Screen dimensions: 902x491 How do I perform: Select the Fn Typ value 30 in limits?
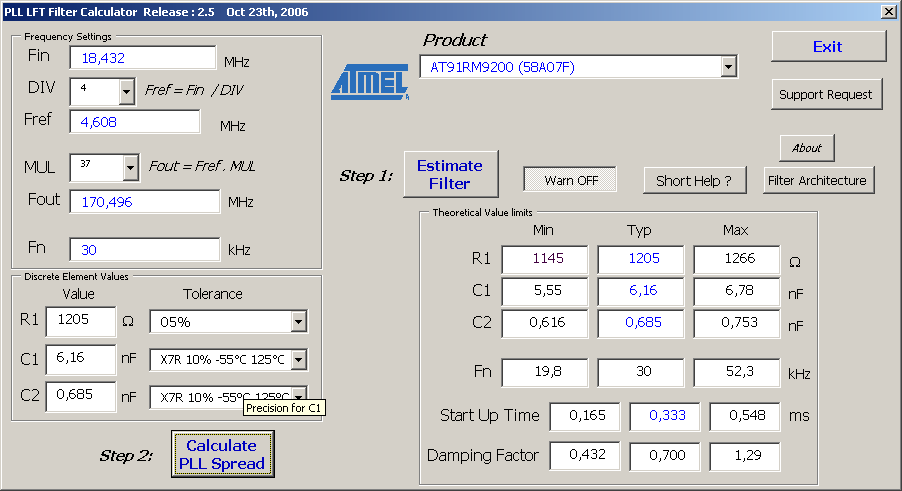[641, 373]
